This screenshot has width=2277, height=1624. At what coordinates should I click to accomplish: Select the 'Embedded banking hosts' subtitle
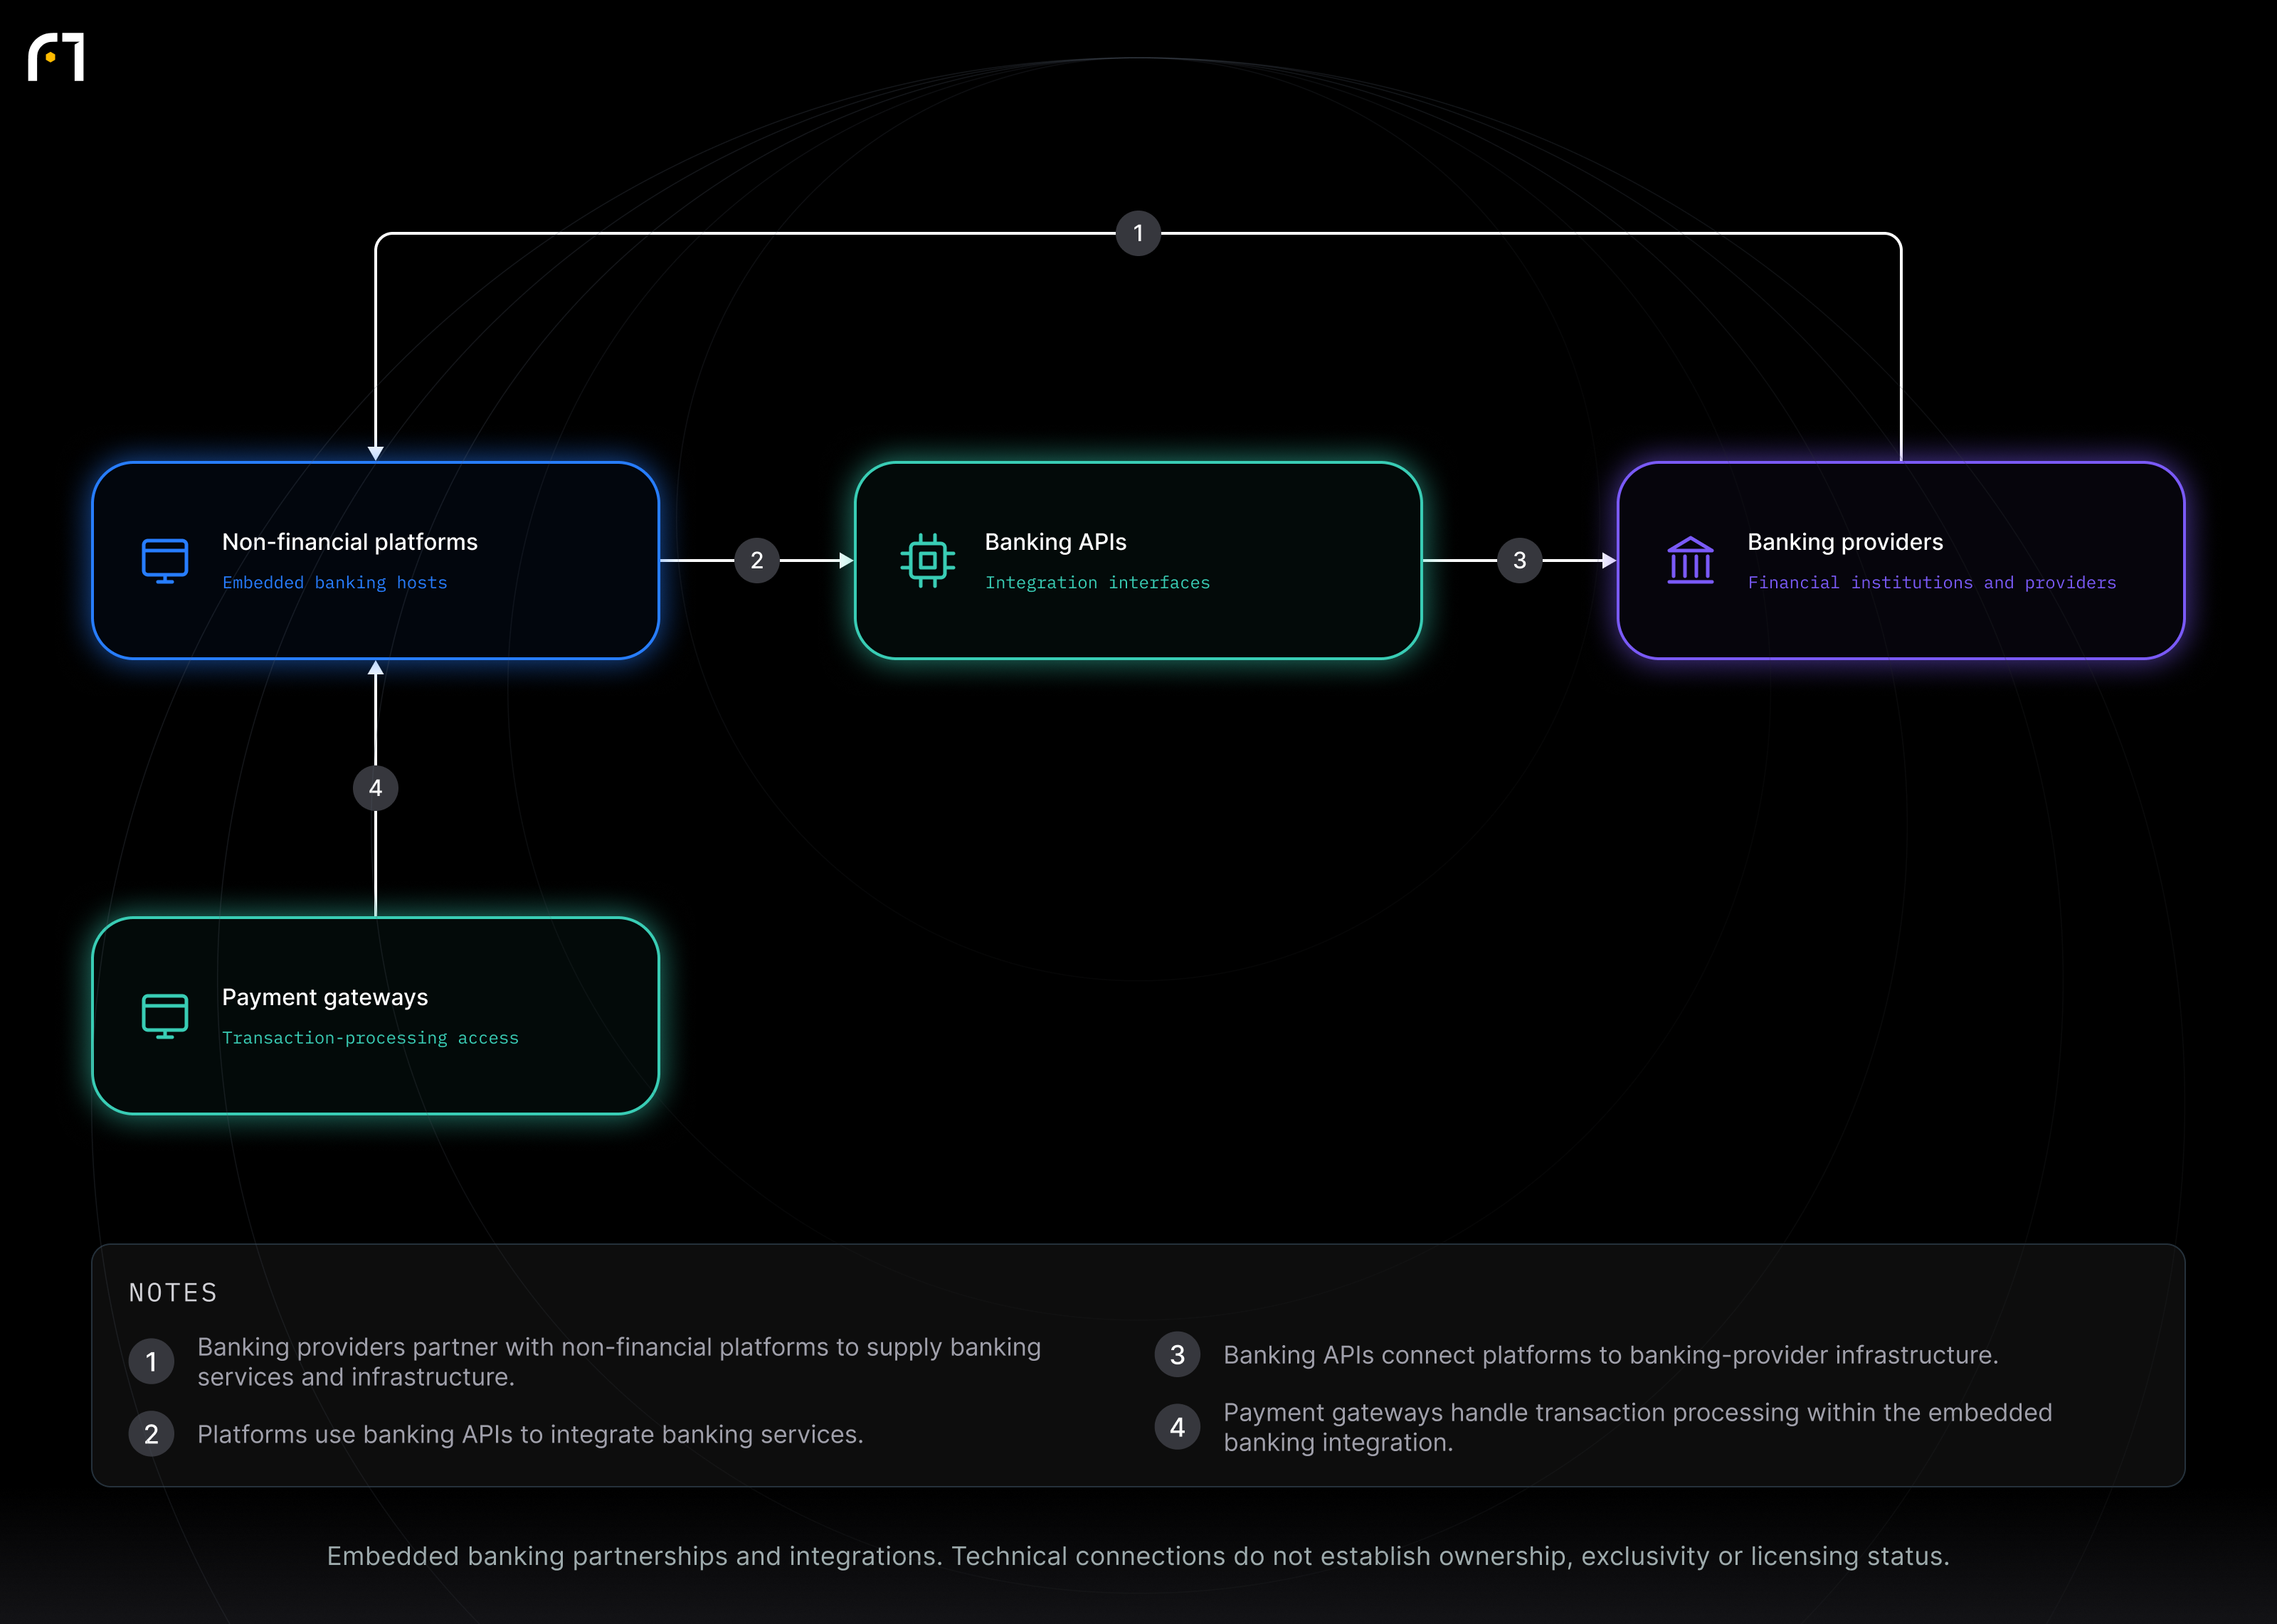click(x=335, y=583)
